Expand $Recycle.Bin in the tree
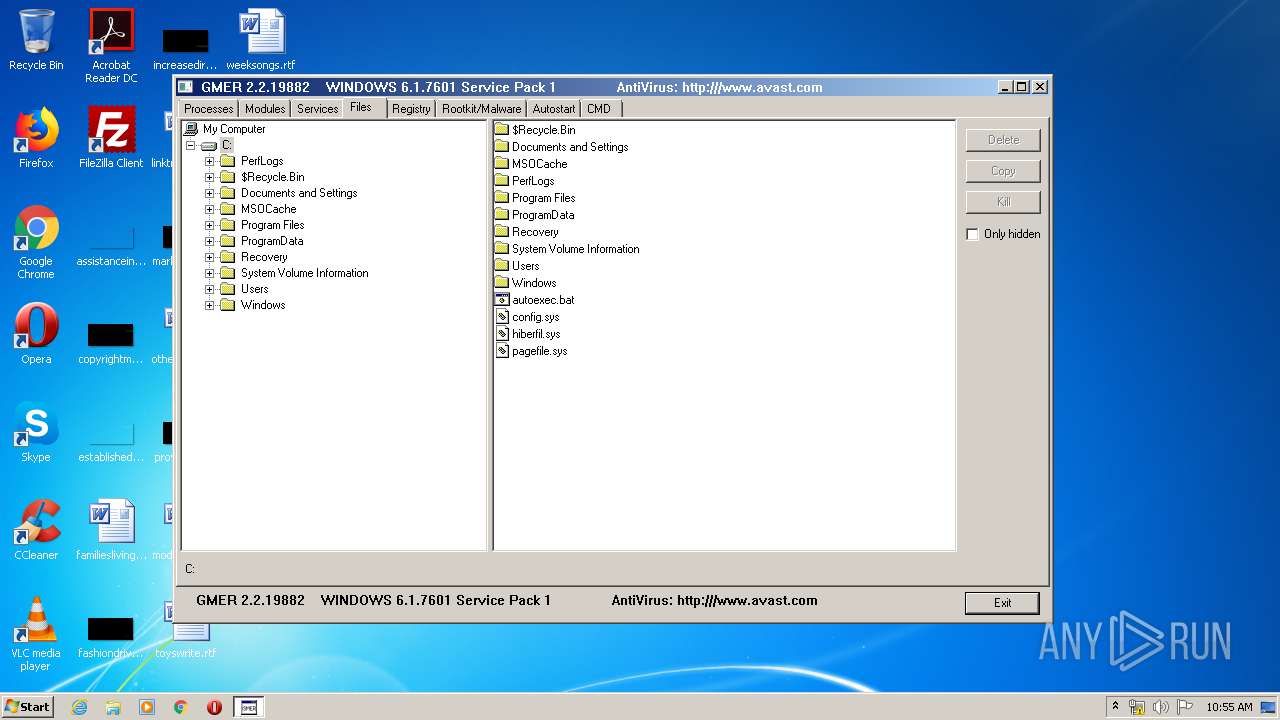1280x720 pixels. click(x=210, y=177)
